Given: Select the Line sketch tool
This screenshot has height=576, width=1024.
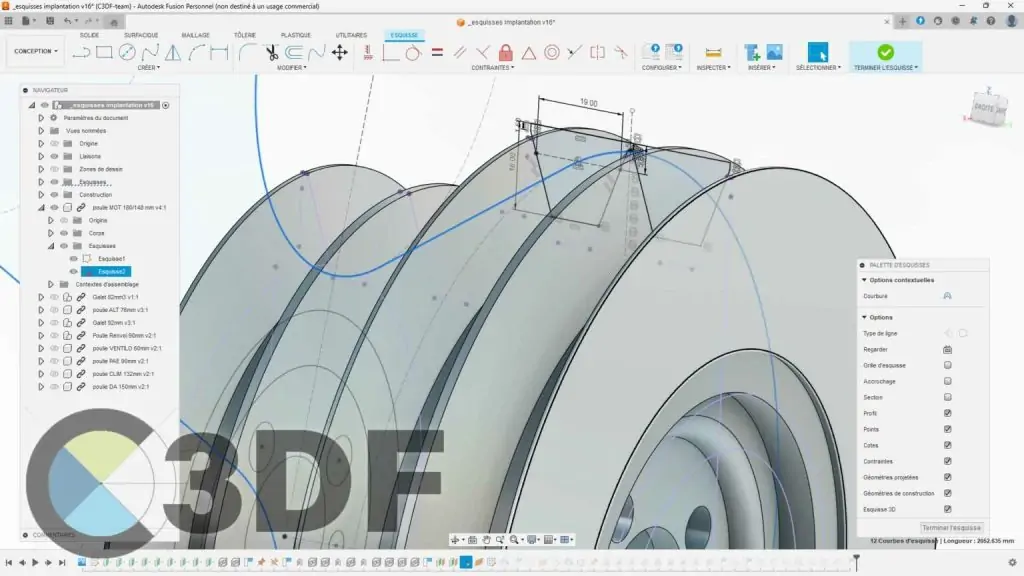Looking at the screenshot, I should click(81, 52).
